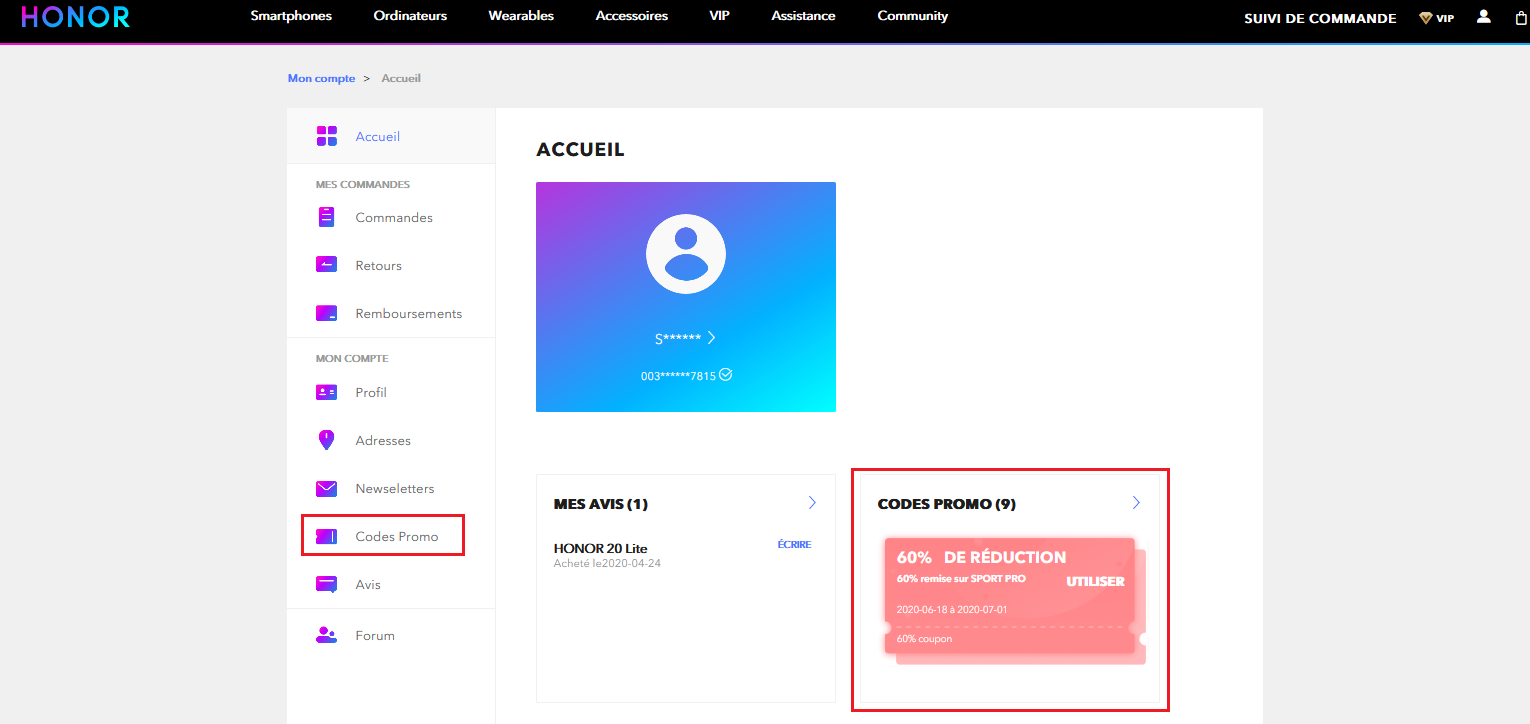This screenshot has width=1530, height=724.
Task: Open the Assistance menu
Action: click(x=803, y=15)
